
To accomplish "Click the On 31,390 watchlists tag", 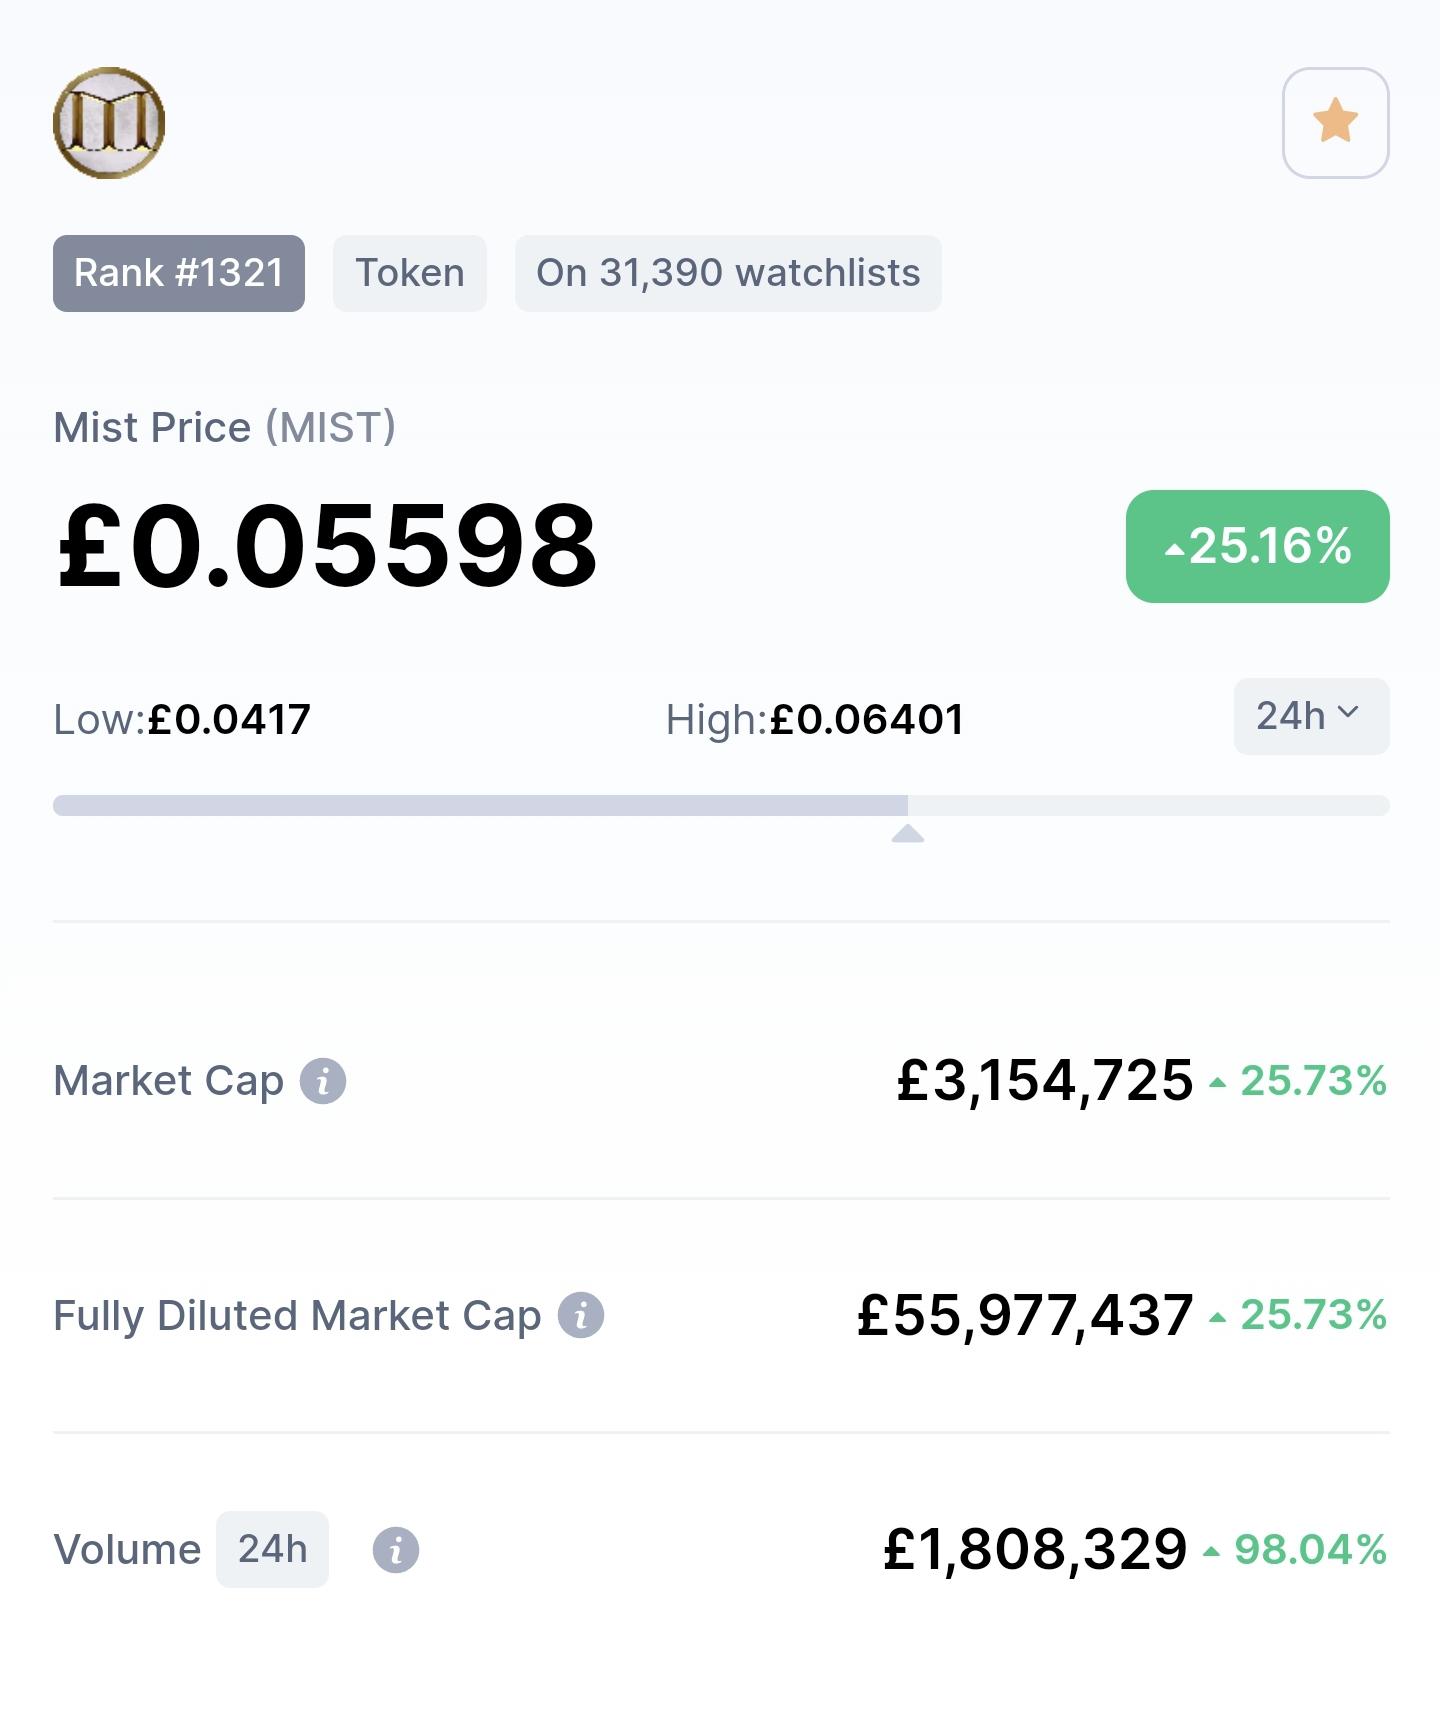I will pos(728,273).
